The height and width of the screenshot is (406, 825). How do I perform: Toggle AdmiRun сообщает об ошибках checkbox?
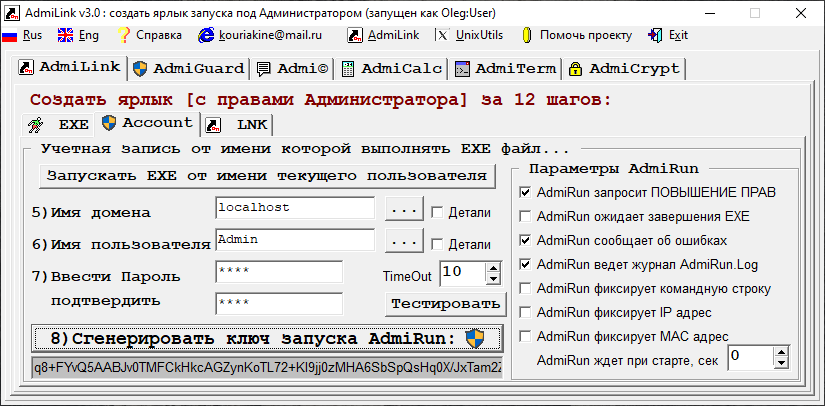[525, 241]
